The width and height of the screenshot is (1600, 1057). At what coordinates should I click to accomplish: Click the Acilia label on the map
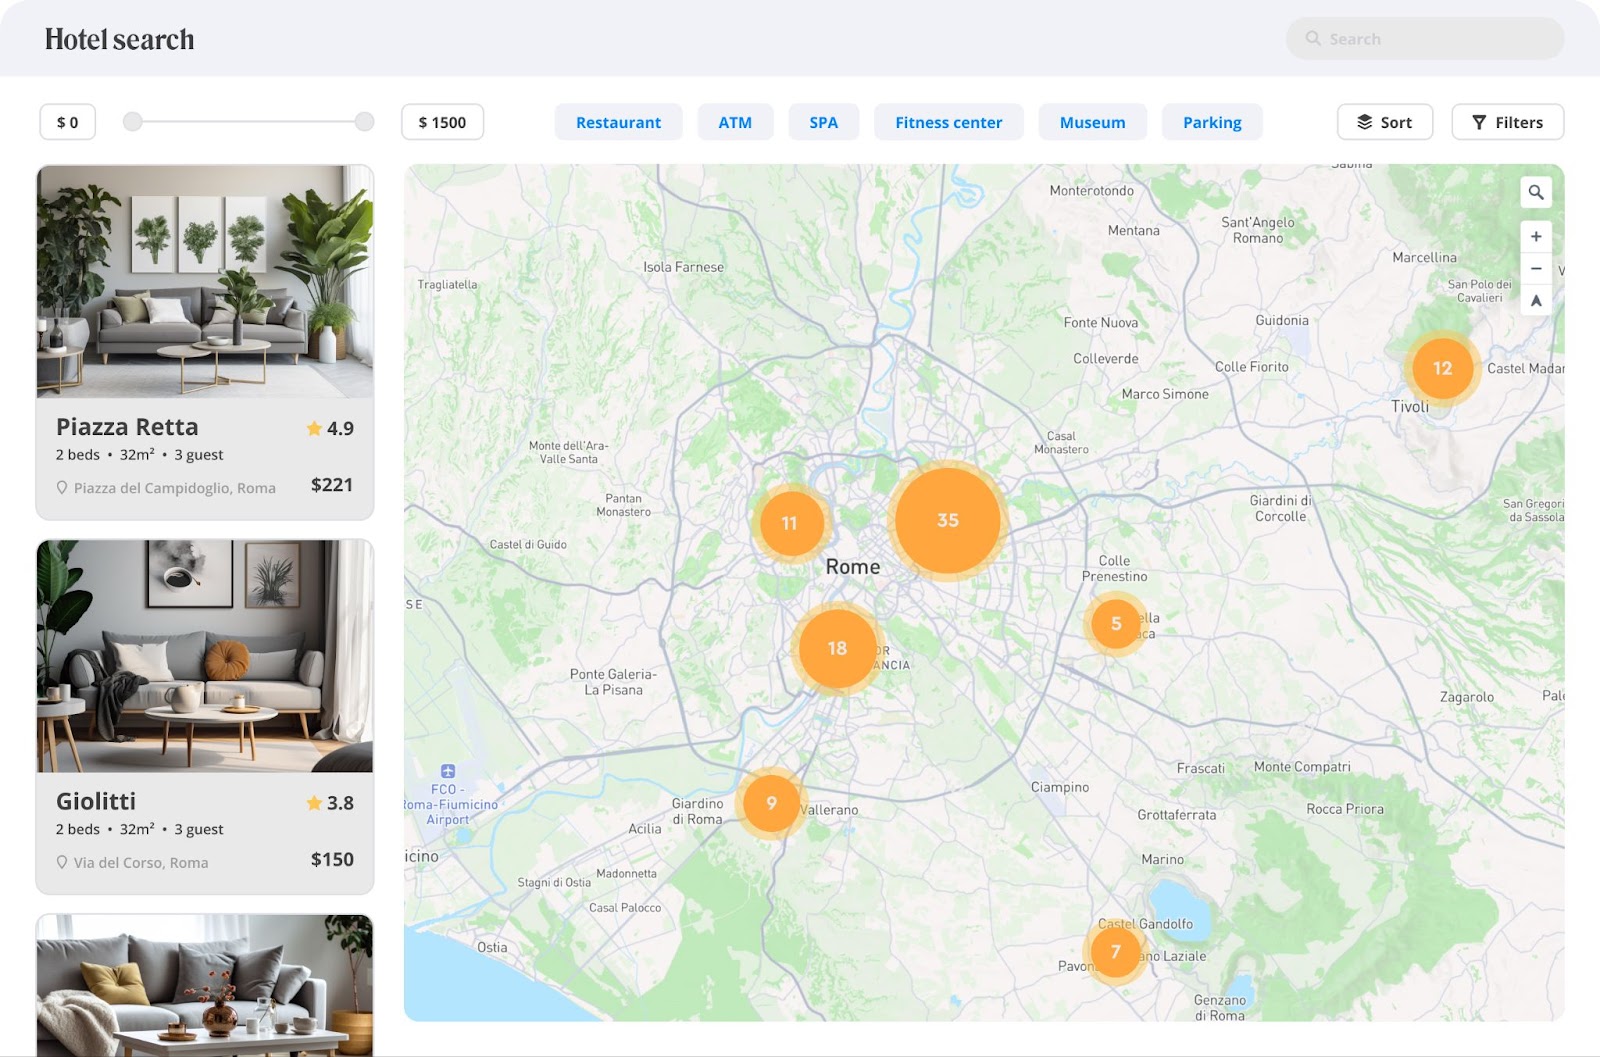[x=645, y=829]
